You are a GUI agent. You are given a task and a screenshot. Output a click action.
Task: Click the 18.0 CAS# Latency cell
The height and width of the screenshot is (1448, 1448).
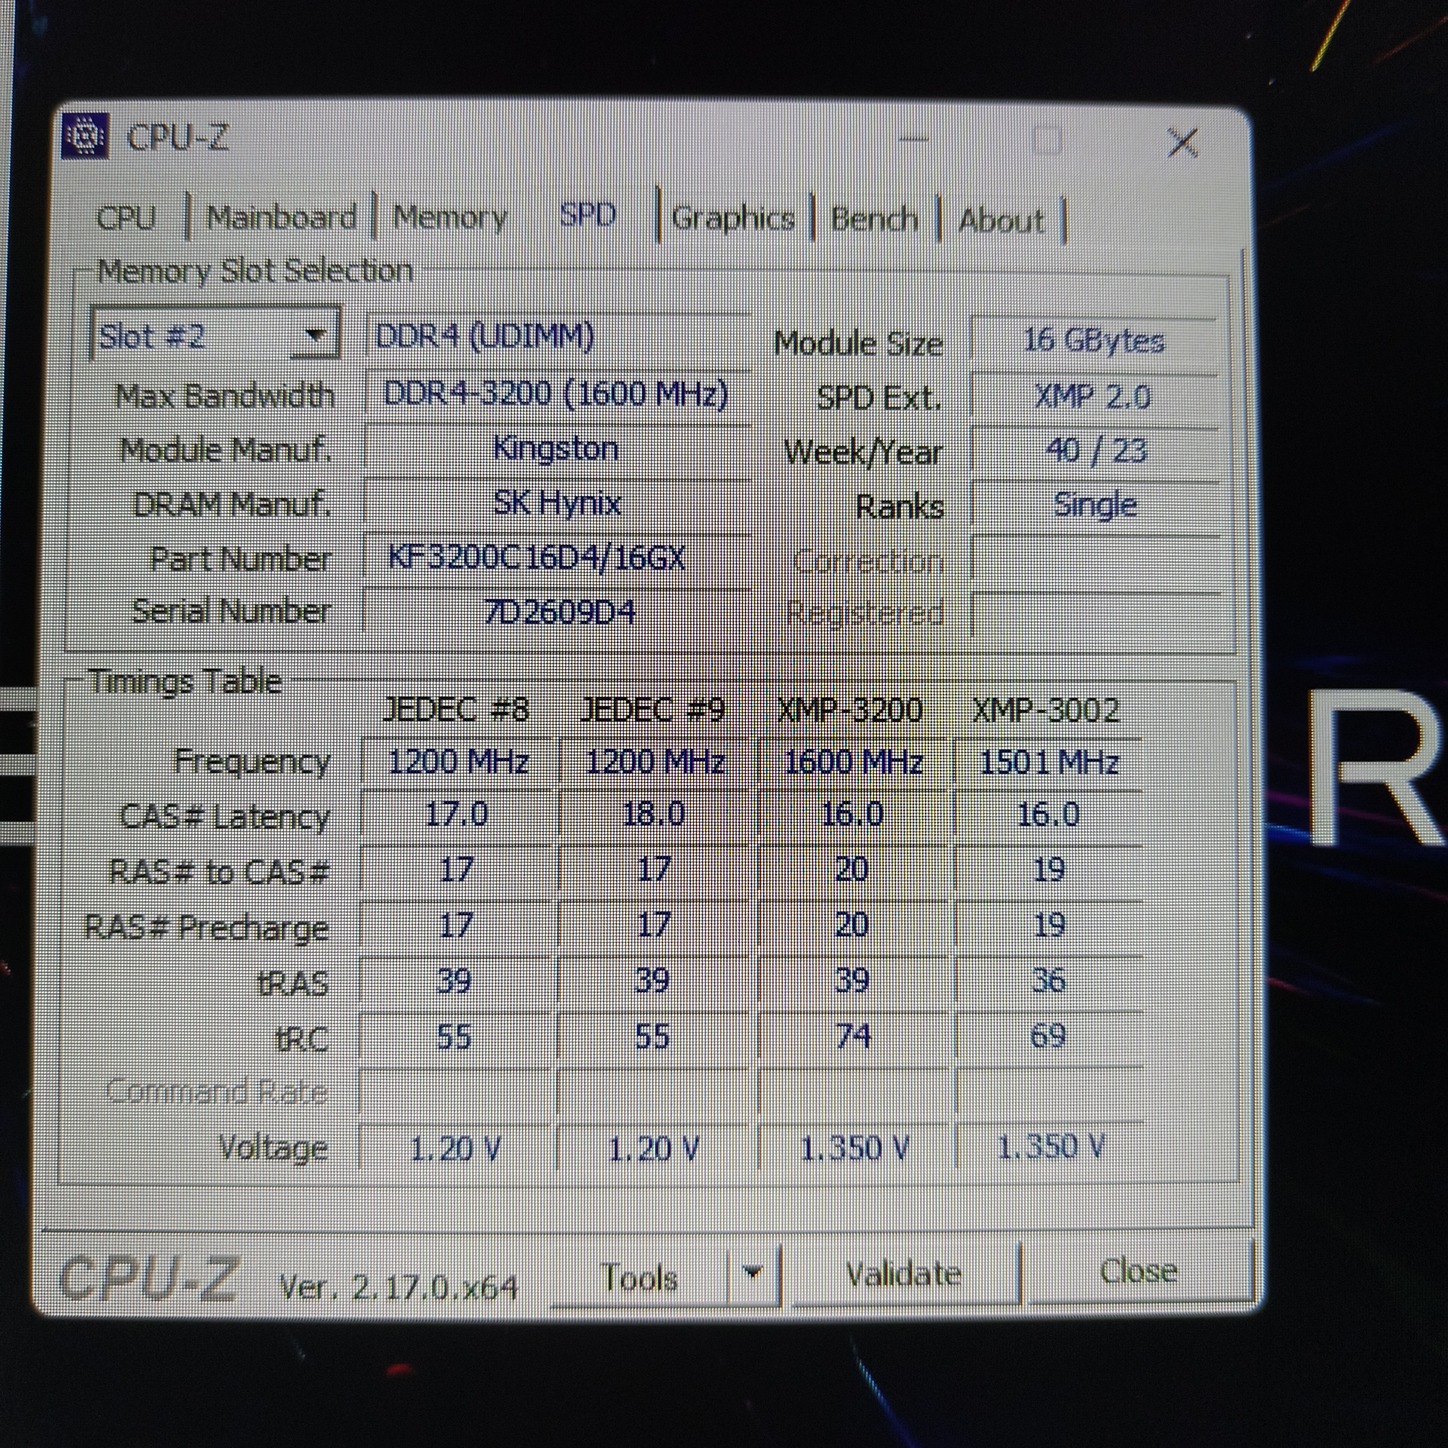pyautogui.click(x=653, y=814)
